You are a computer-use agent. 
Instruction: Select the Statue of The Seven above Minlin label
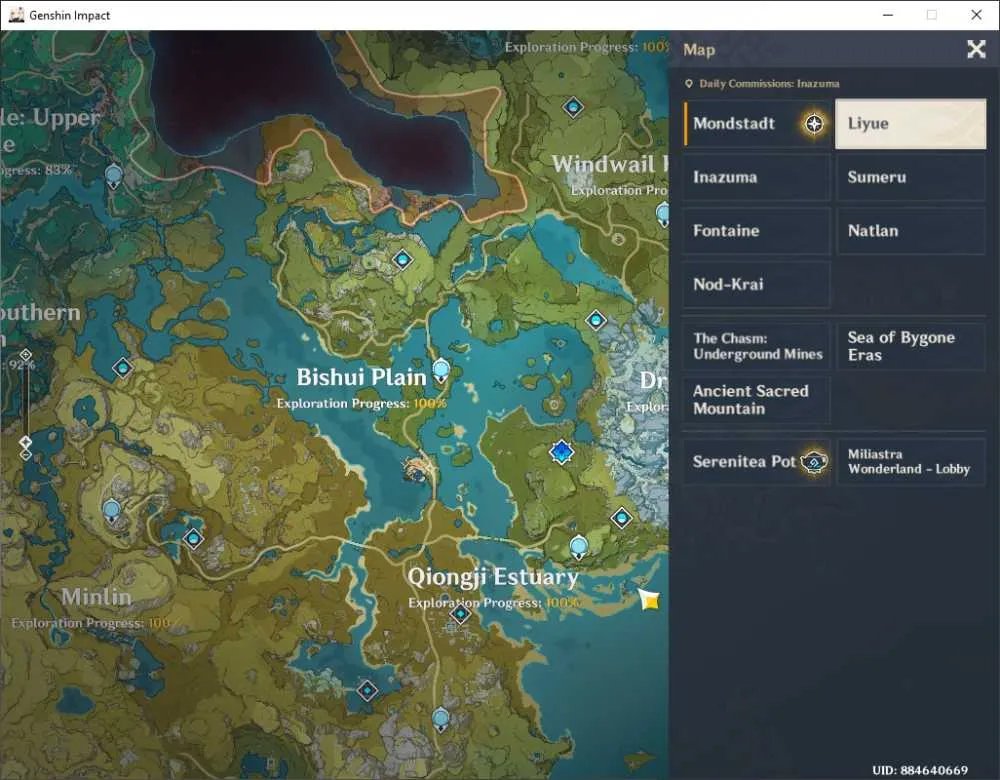pos(112,511)
